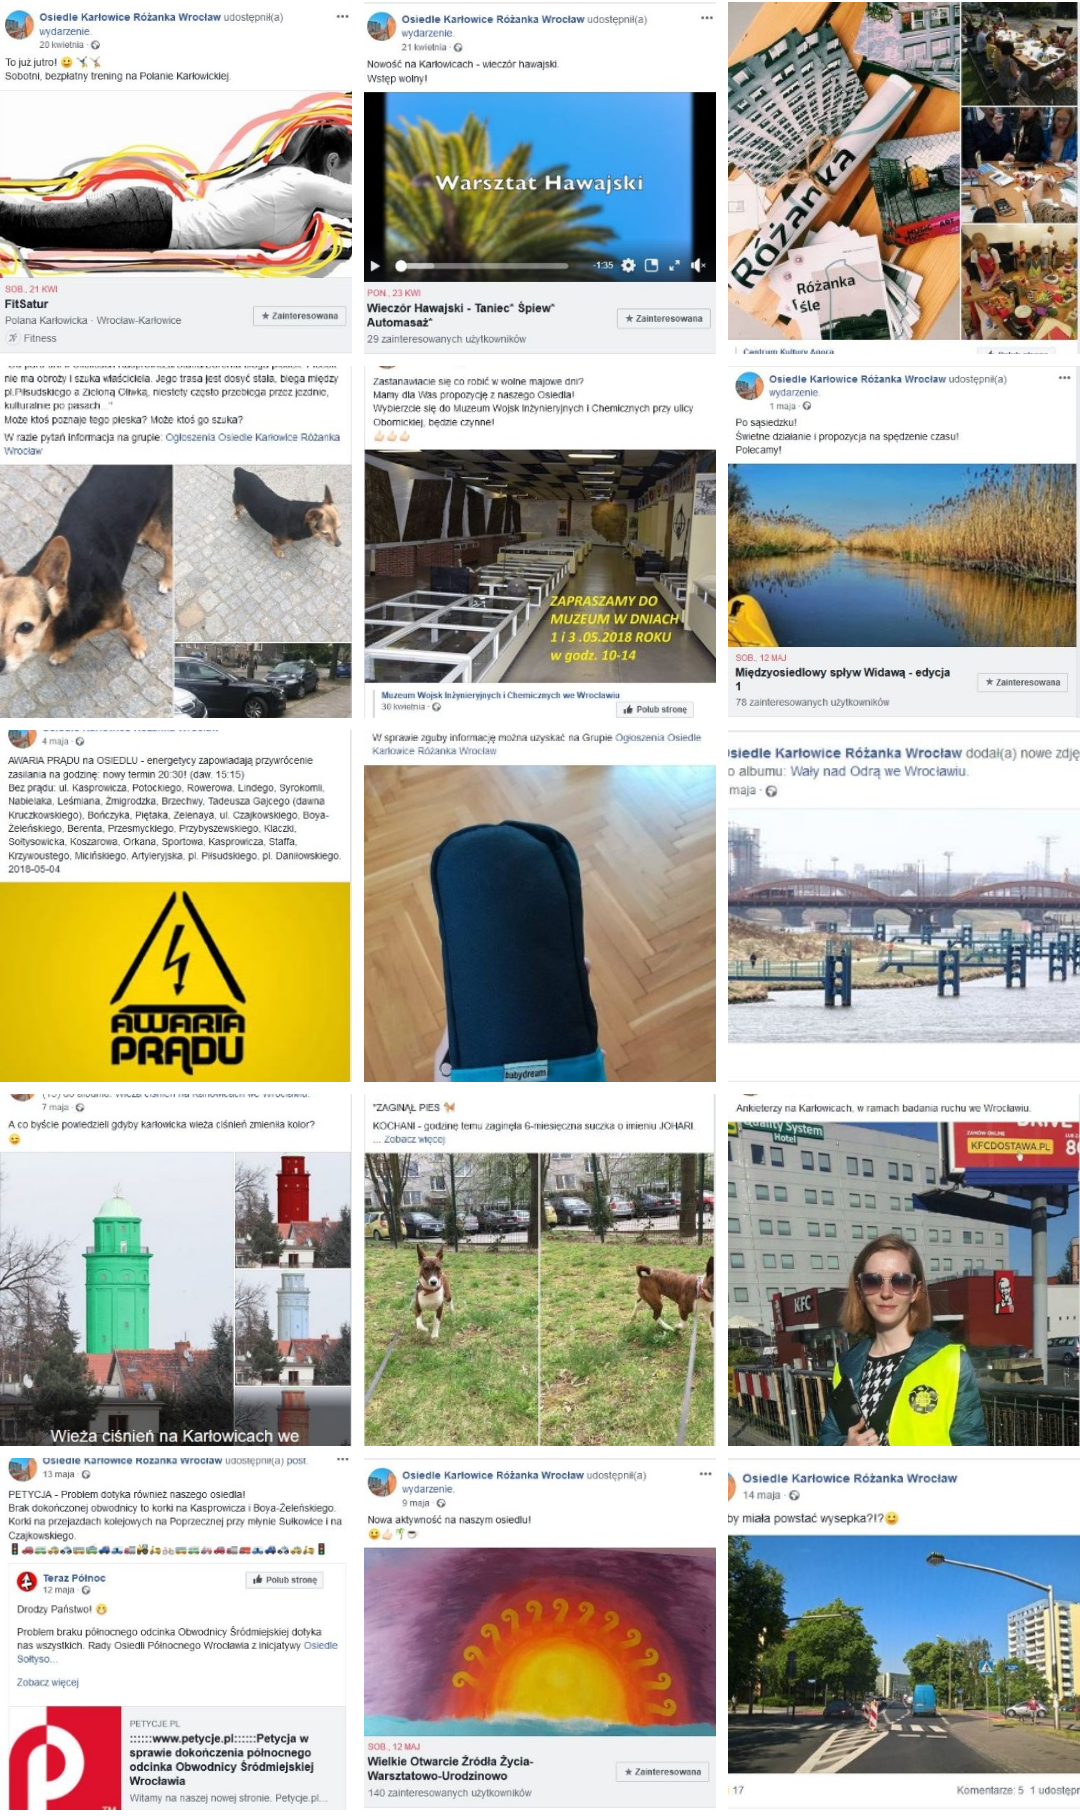Play the Warsztat Hawajski video

pos(376,266)
